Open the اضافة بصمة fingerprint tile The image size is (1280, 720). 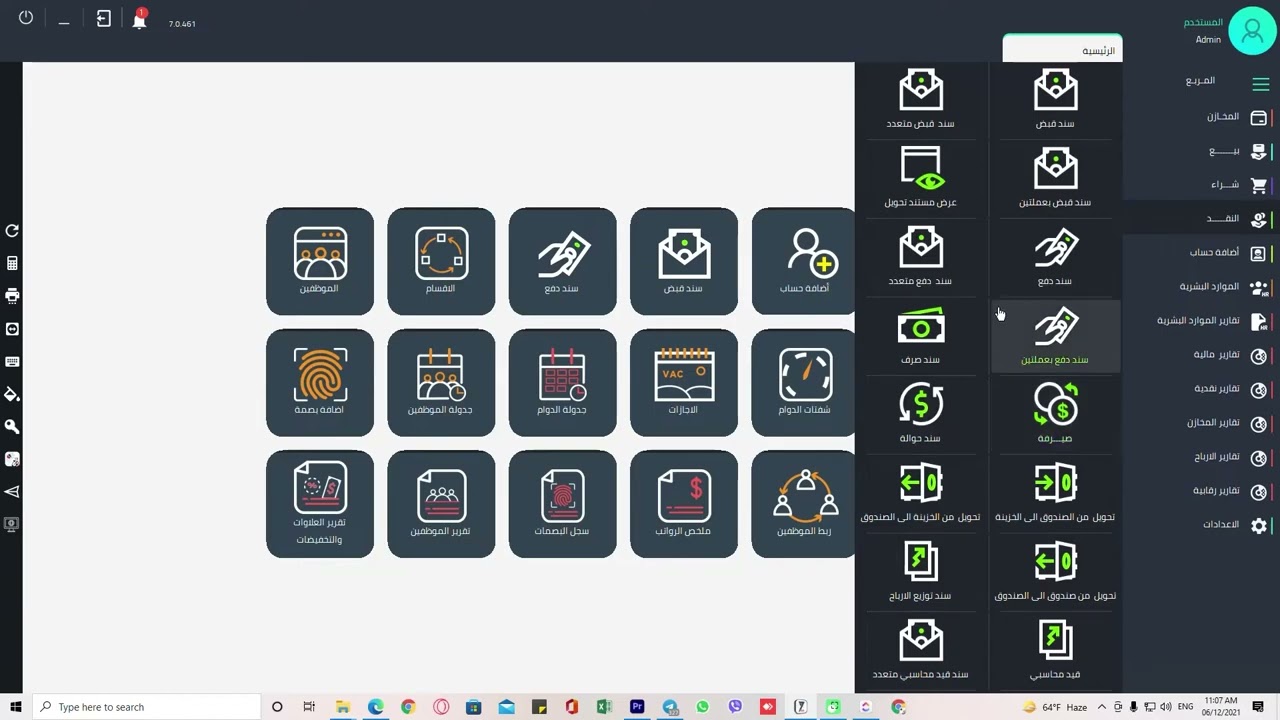coord(320,382)
